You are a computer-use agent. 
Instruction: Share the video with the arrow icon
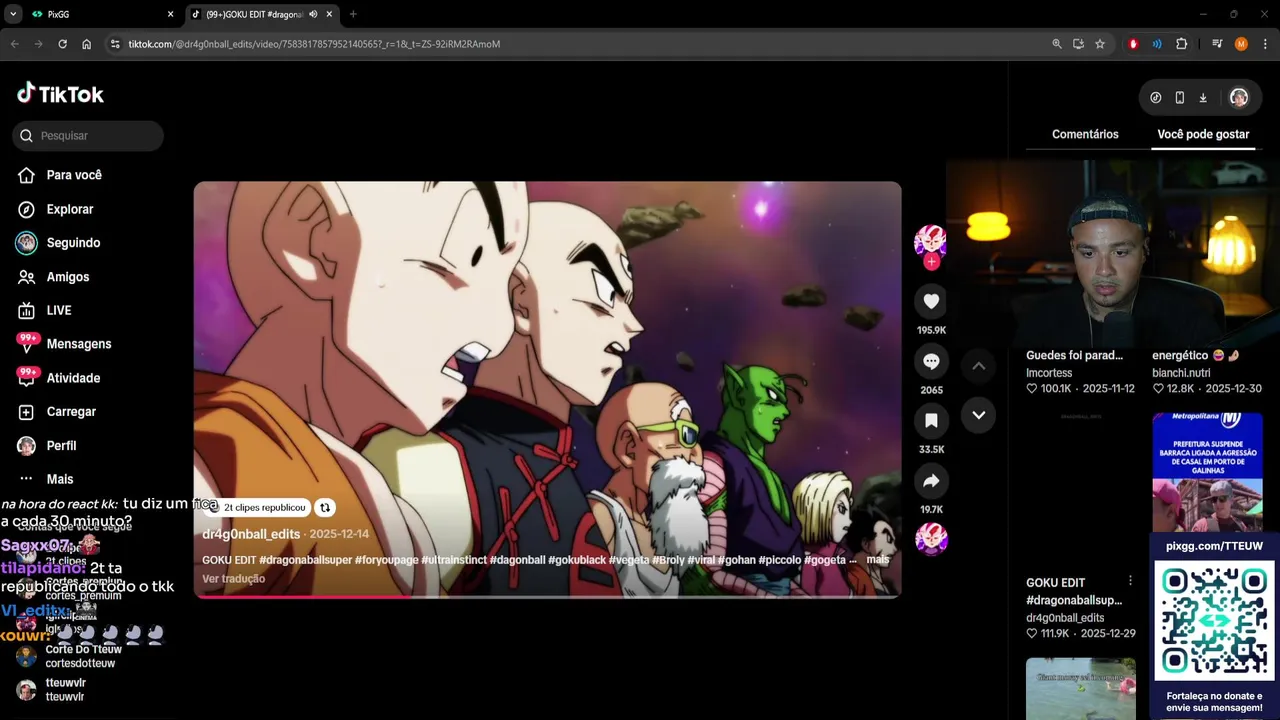coord(931,481)
